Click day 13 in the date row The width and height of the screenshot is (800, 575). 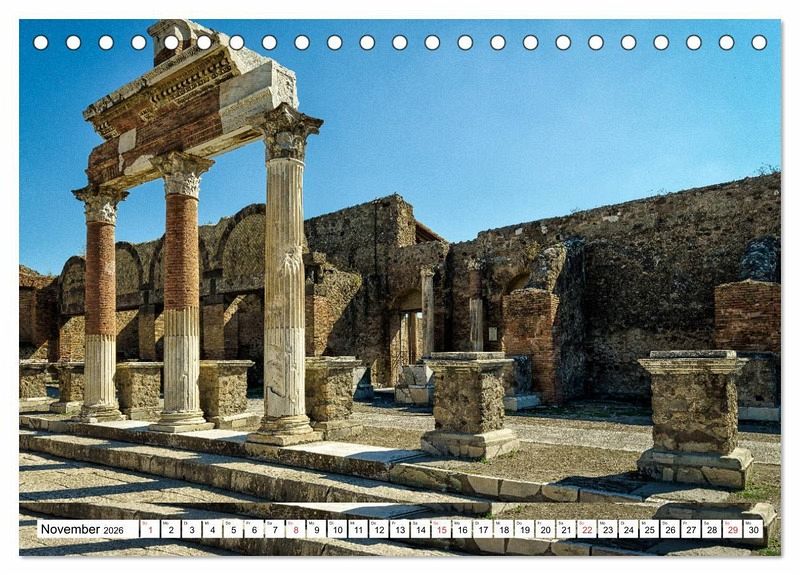tap(400, 529)
